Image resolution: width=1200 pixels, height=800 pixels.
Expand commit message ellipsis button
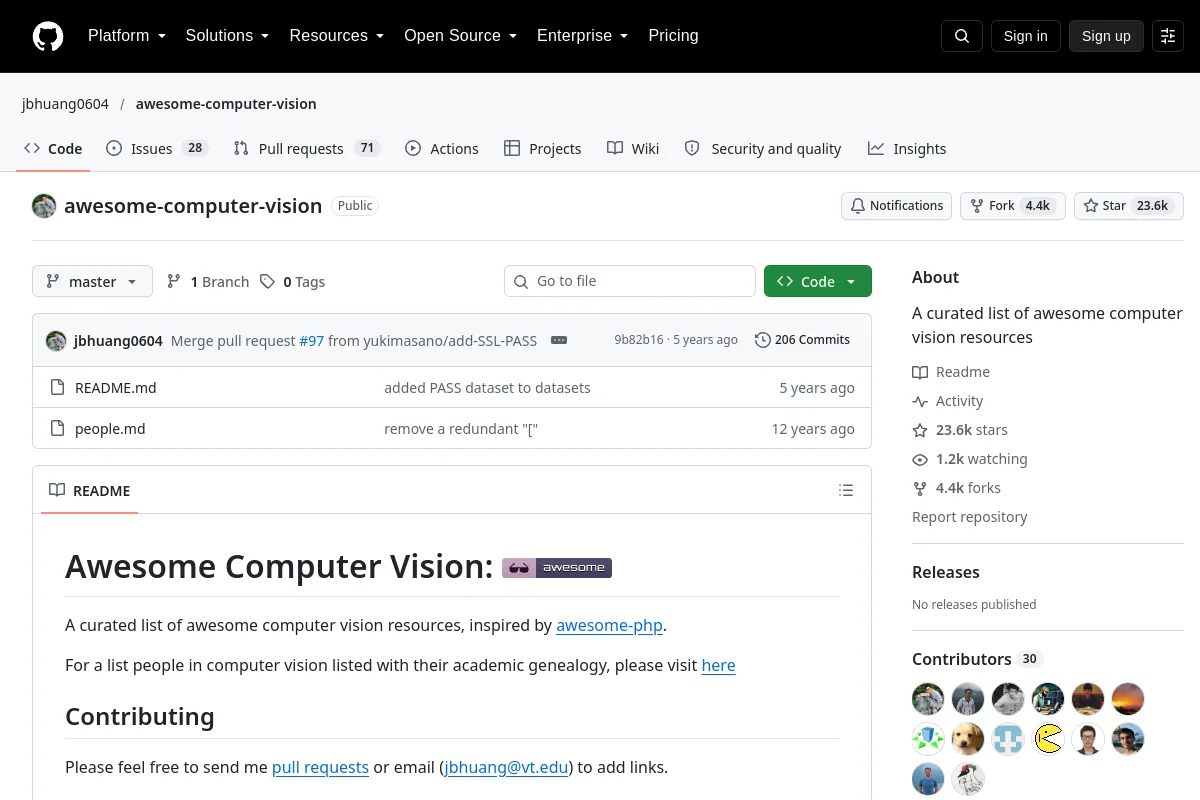pyautogui.click(x=559, y=340)
